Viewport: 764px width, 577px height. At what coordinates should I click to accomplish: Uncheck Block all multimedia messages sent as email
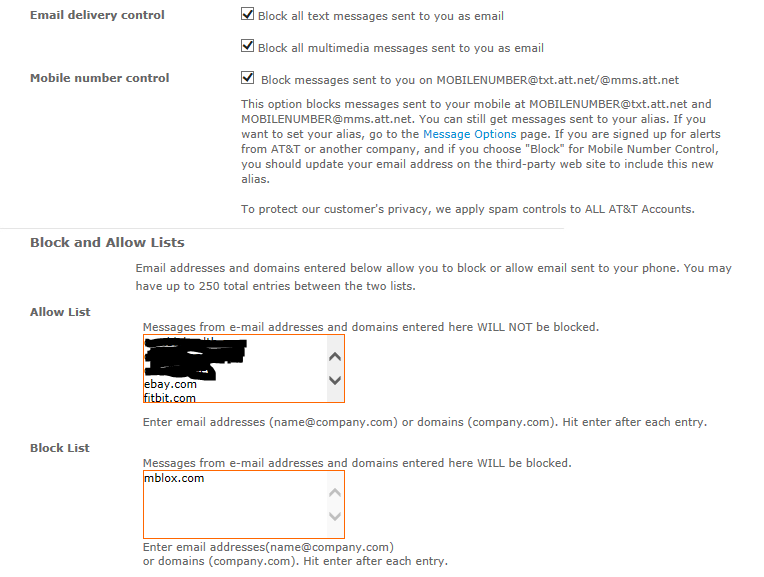pyautogui.click(x=248, y=46)
